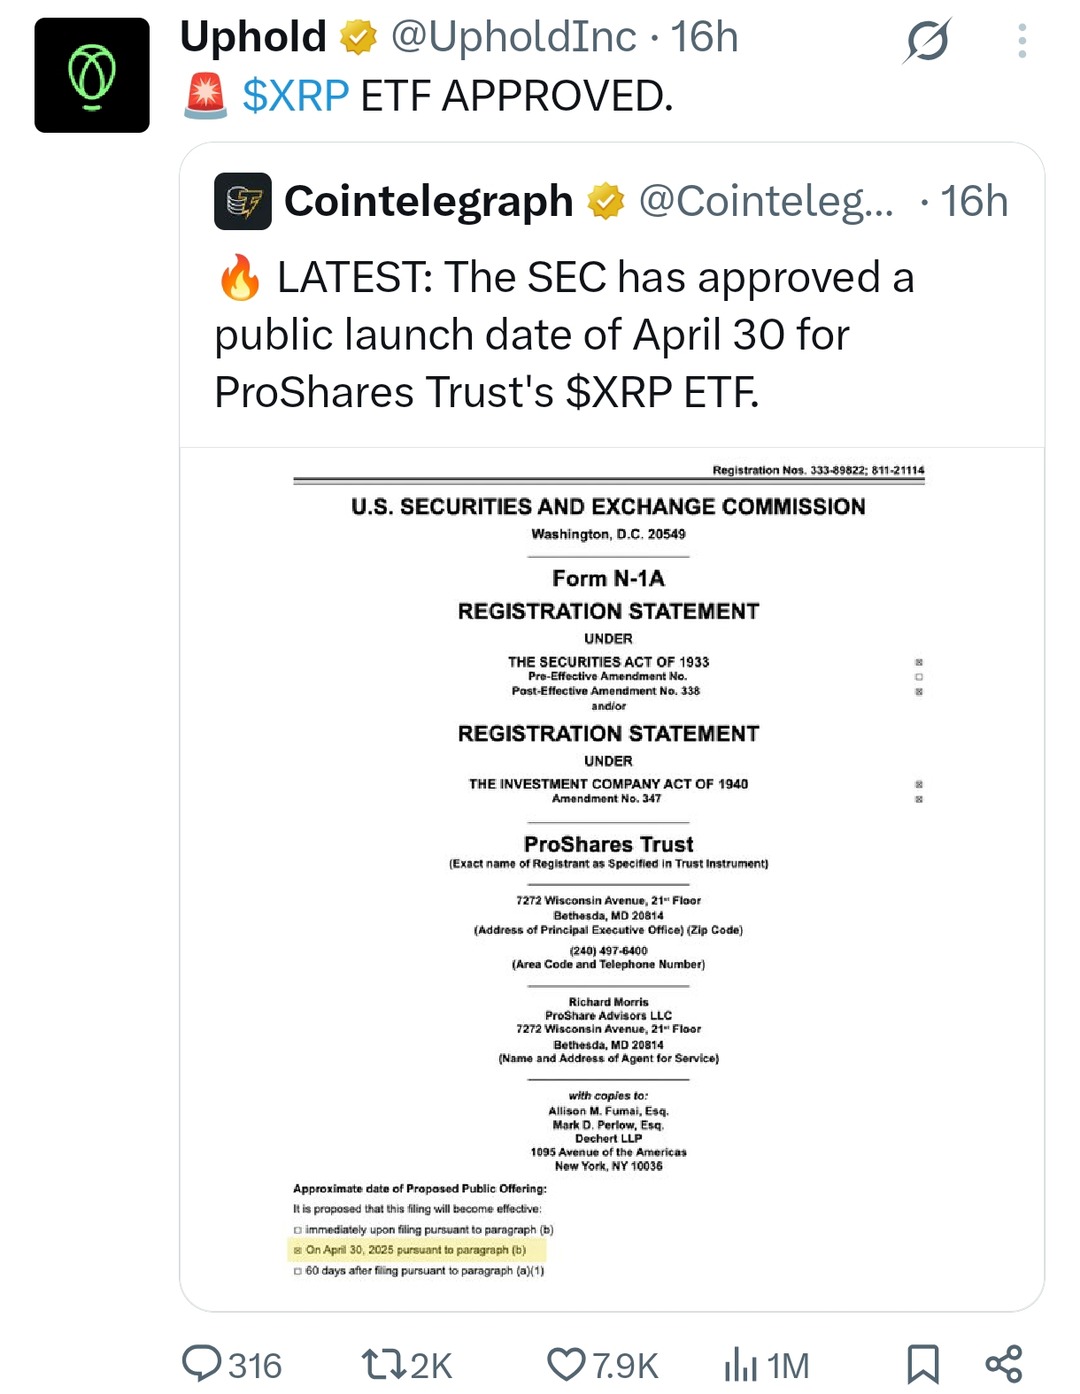The width and height of the screenshot is (1080, 1394).
Task: Like the post with the heart
Action: pos(566,1364)
